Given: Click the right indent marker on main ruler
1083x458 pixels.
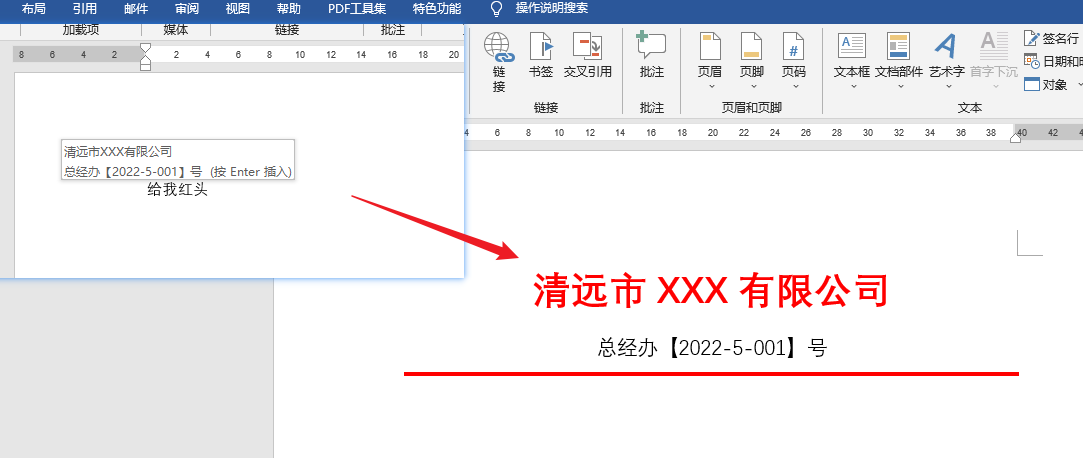Looking at the screenshot, I should [1015, 137].
